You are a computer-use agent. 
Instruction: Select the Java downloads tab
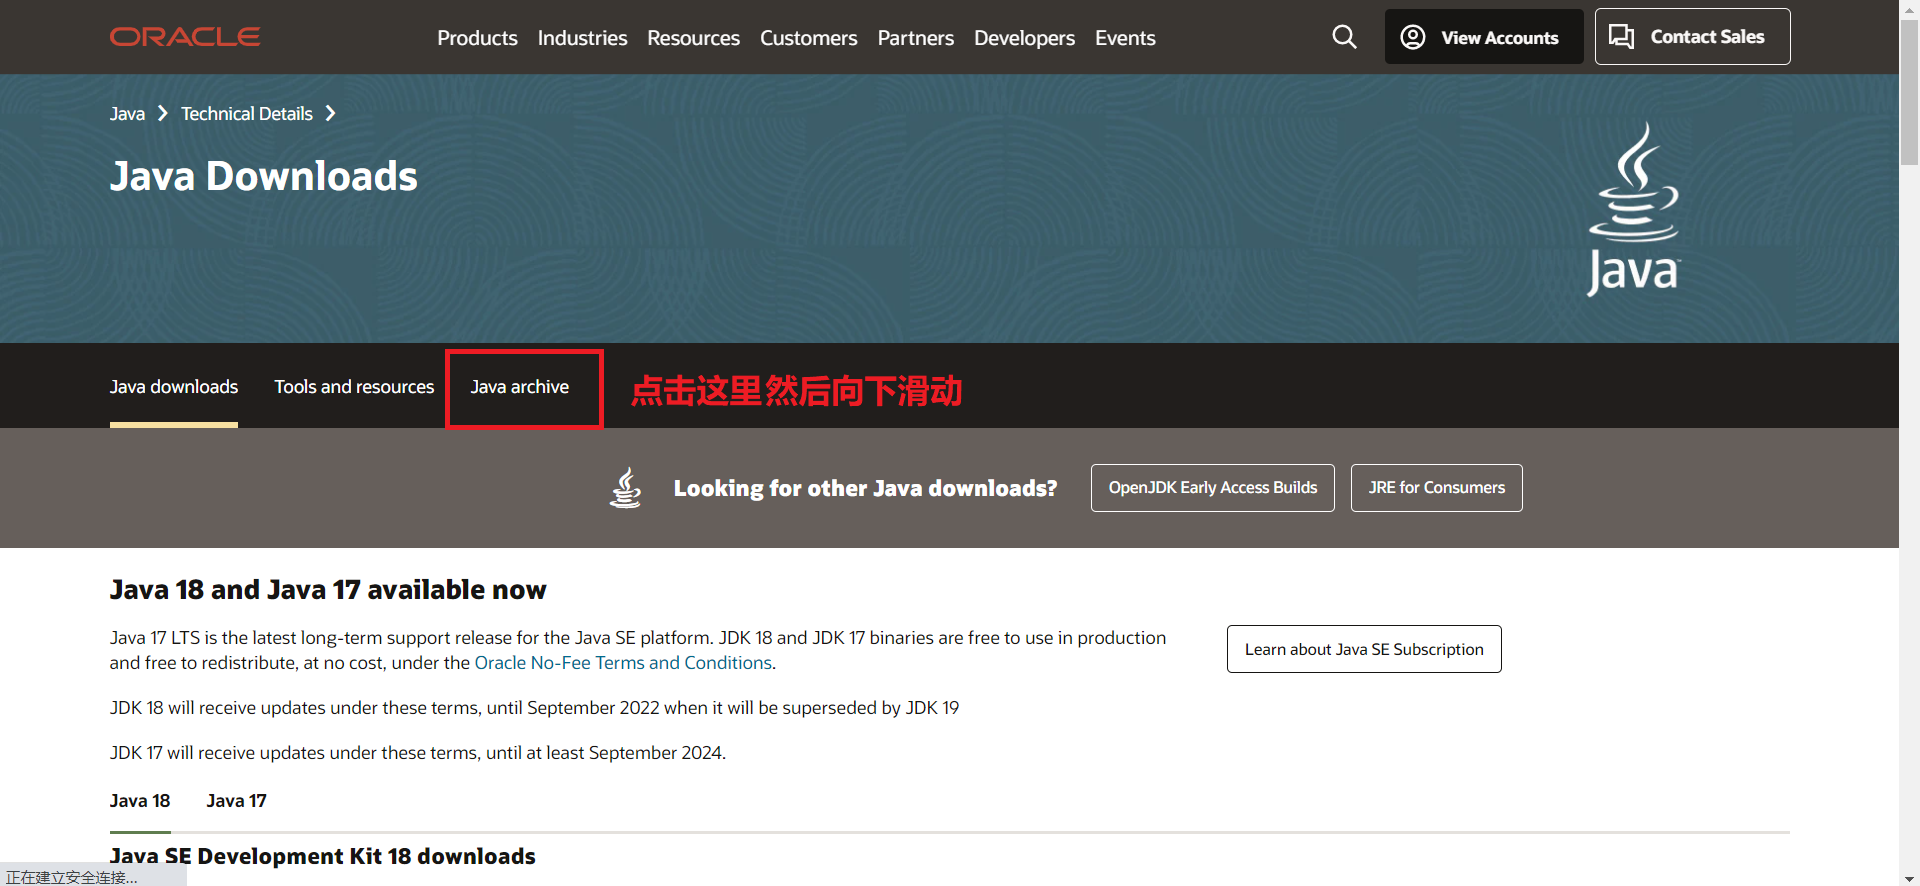tap(174, 387)
